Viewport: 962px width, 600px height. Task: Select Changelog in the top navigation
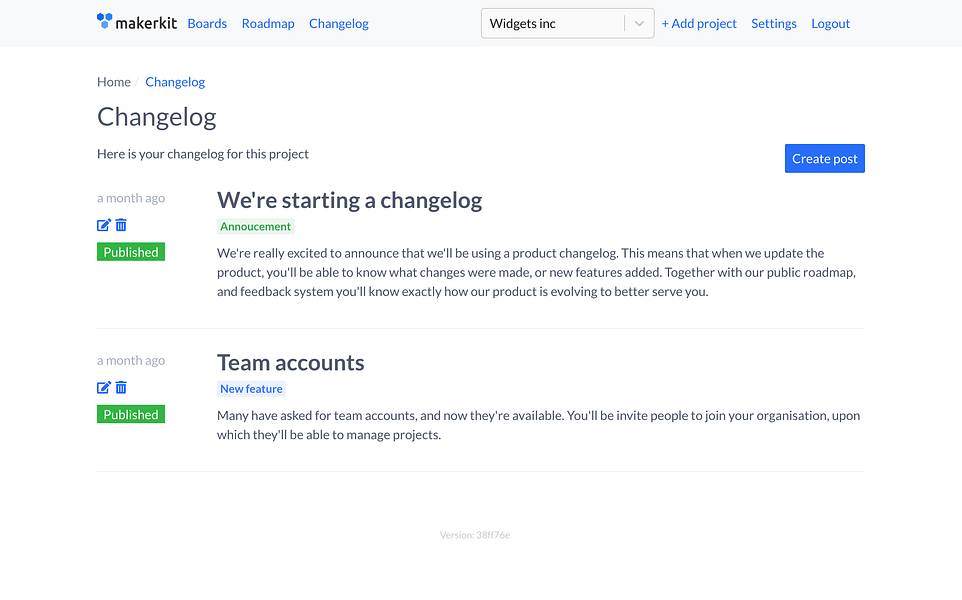pyautogui.click(x=339, y=23)
